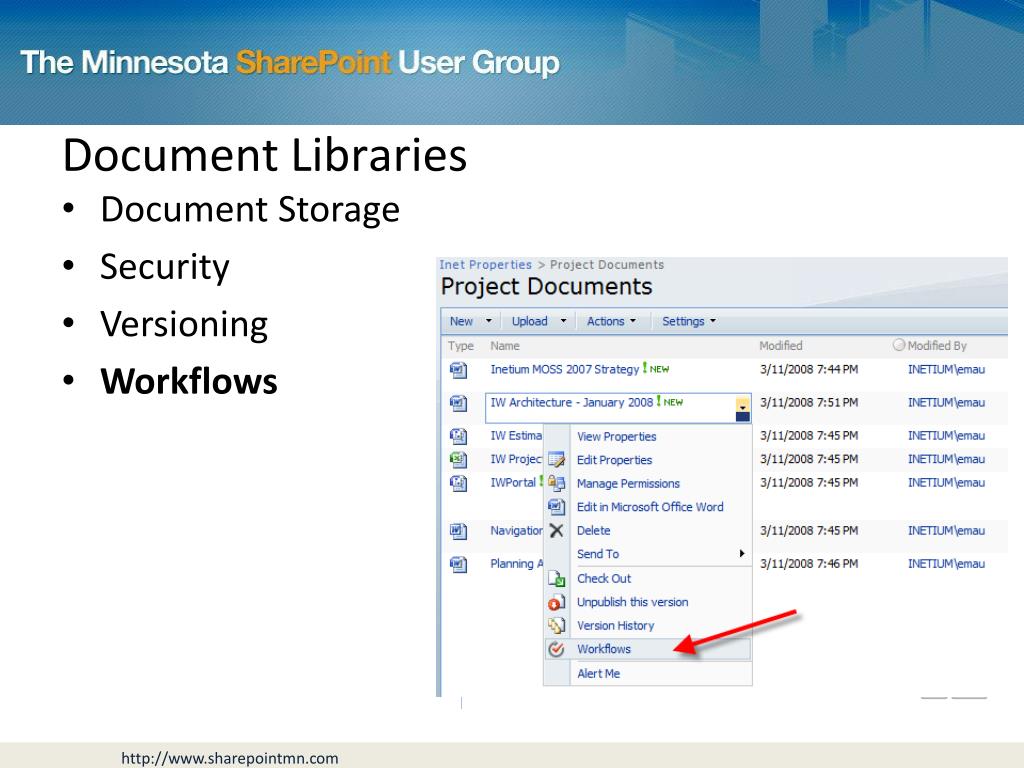
Task: Sort by Name column header
Action: pyautogui.click(x=505, y=346)
